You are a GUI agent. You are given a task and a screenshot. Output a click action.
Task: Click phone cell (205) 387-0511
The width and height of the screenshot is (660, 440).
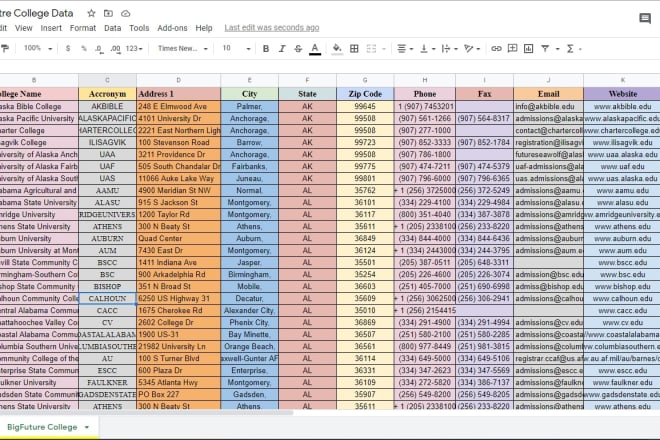click(x=425, y=263)
